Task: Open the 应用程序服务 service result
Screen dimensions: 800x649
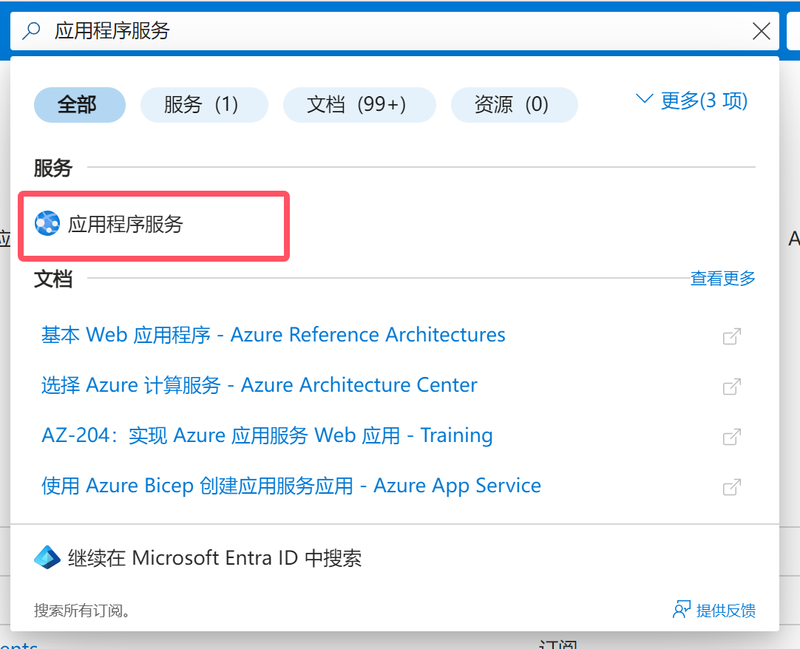Action: (x=154, y=224)
